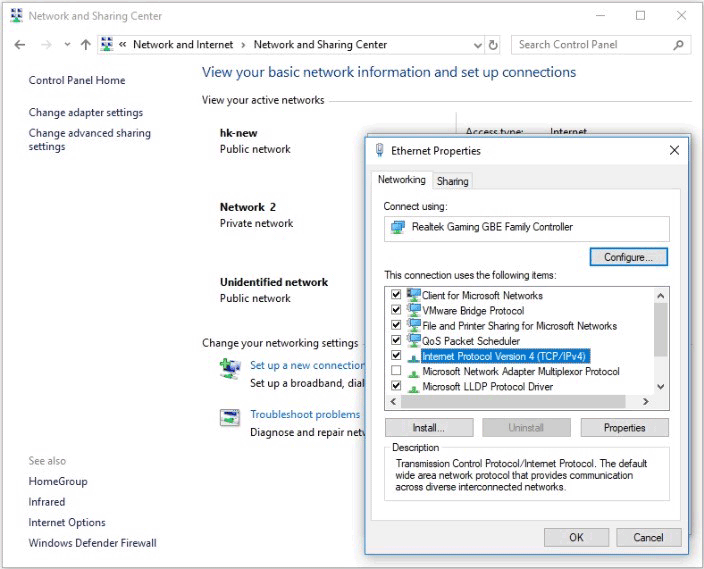Select VMware Bridge Protocol list item

473,311
